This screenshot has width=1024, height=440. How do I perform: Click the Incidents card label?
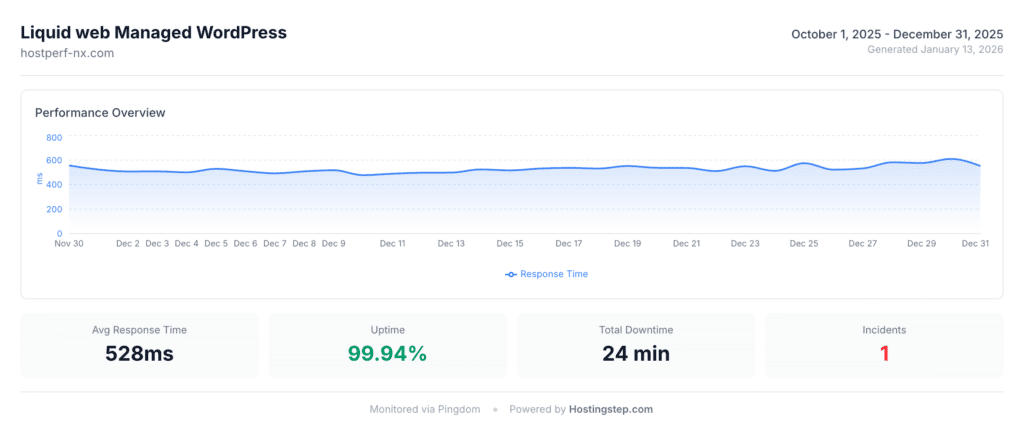tap(884, 330)
